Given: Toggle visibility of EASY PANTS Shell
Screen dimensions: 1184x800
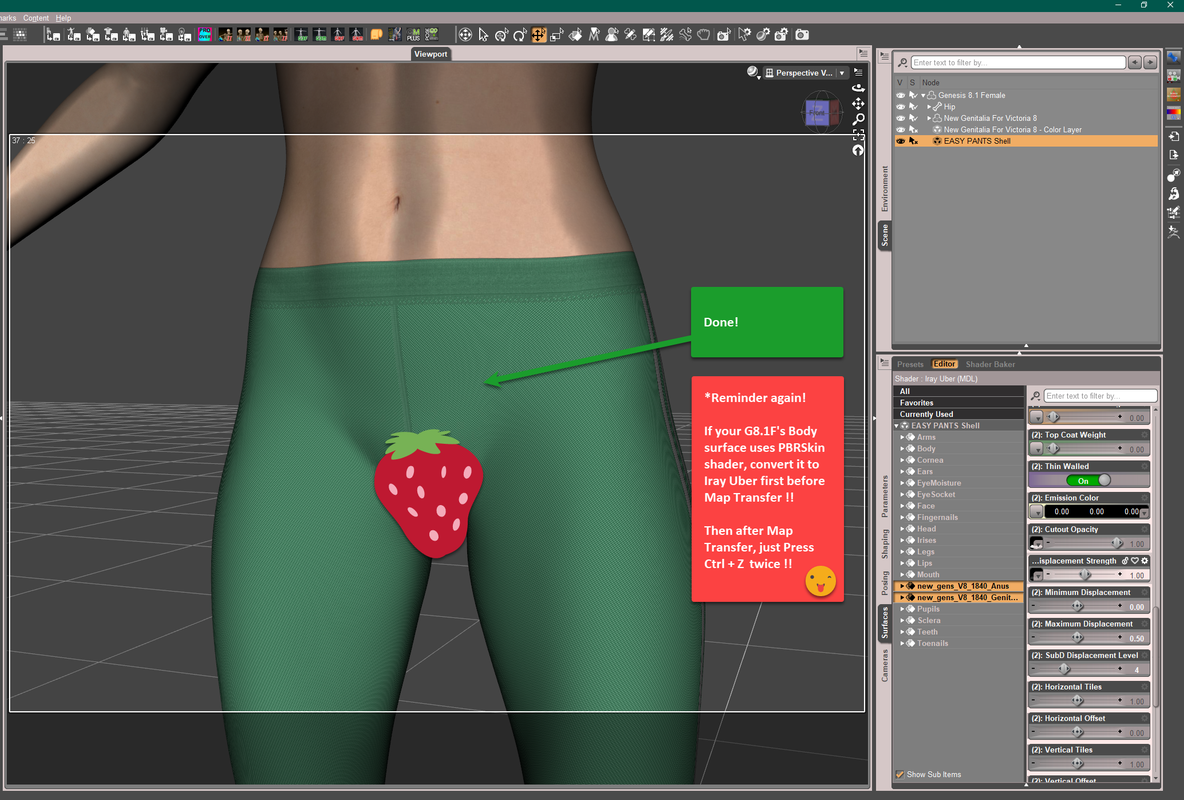Looking at the screenshot, I should click(x=900, y=141).
